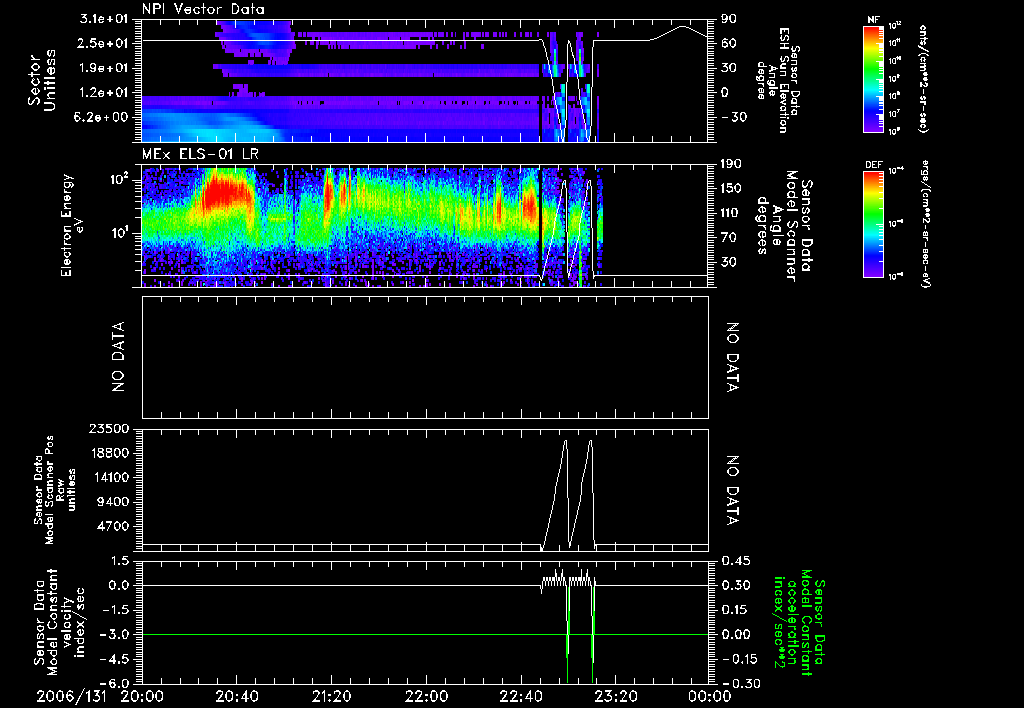Viewport: 1024px width, 708px height.
Task: Click NO DATA label right of scanner position panel
Action: tap(732, 490)
